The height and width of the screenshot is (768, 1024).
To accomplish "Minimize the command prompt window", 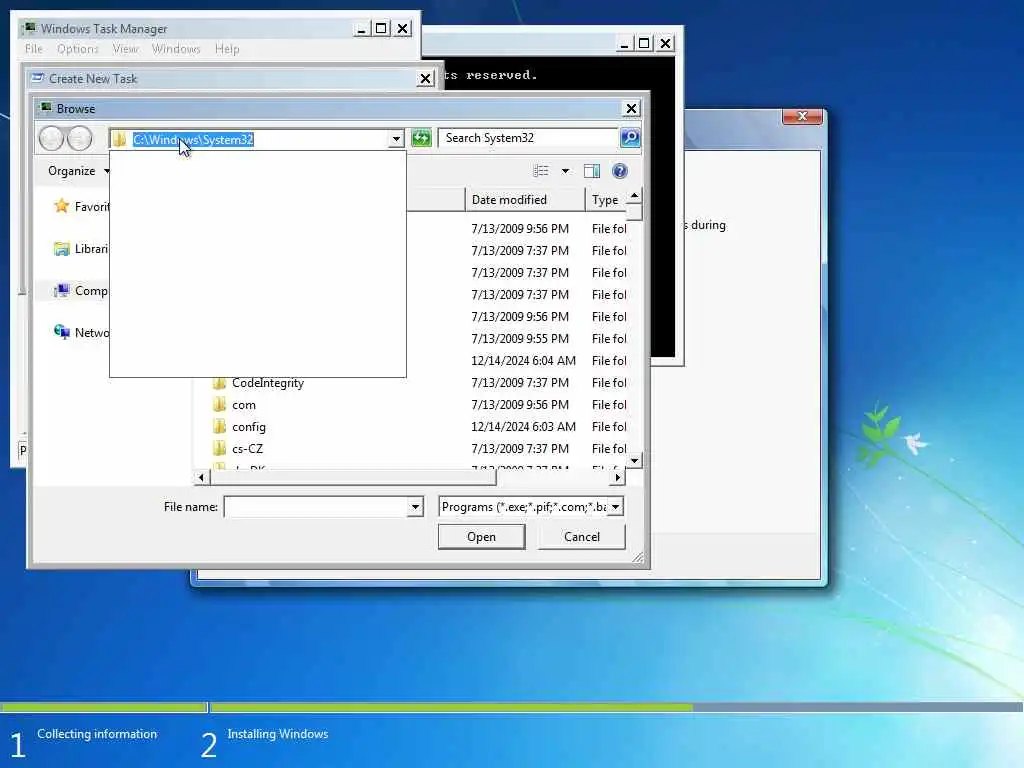I will click(624, 44).
